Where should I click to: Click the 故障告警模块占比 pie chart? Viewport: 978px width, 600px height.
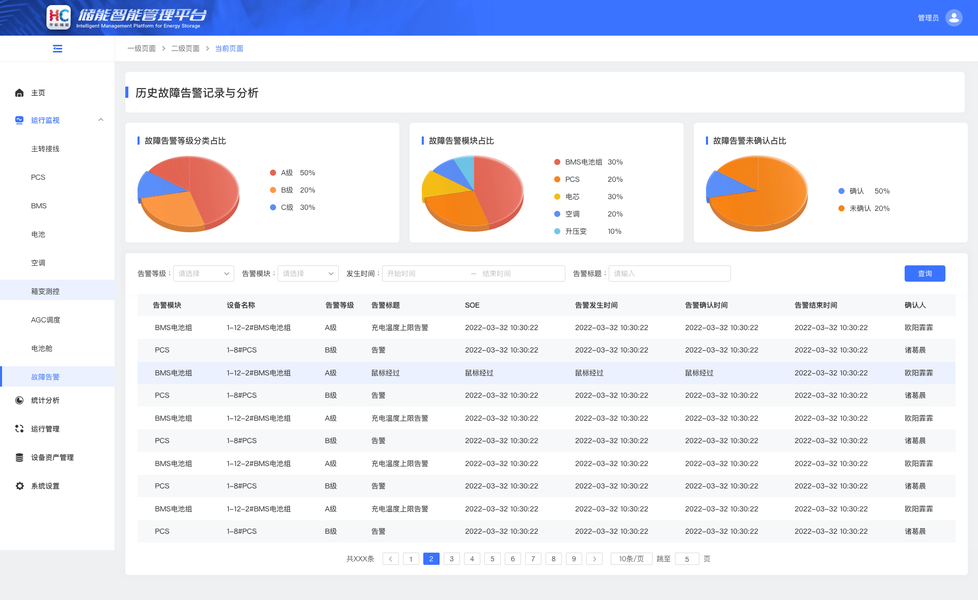pos(473,193)
